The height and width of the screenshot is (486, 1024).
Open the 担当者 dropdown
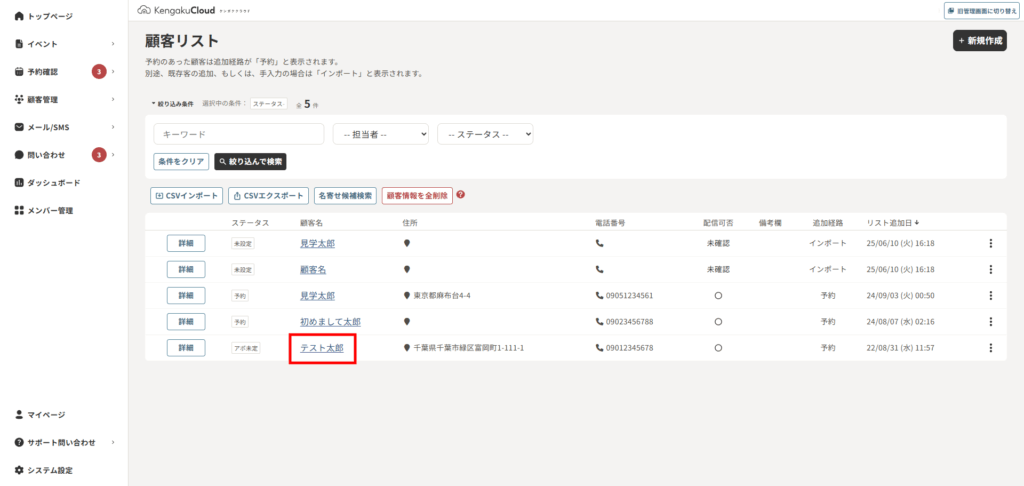click(x=380, y=134)
